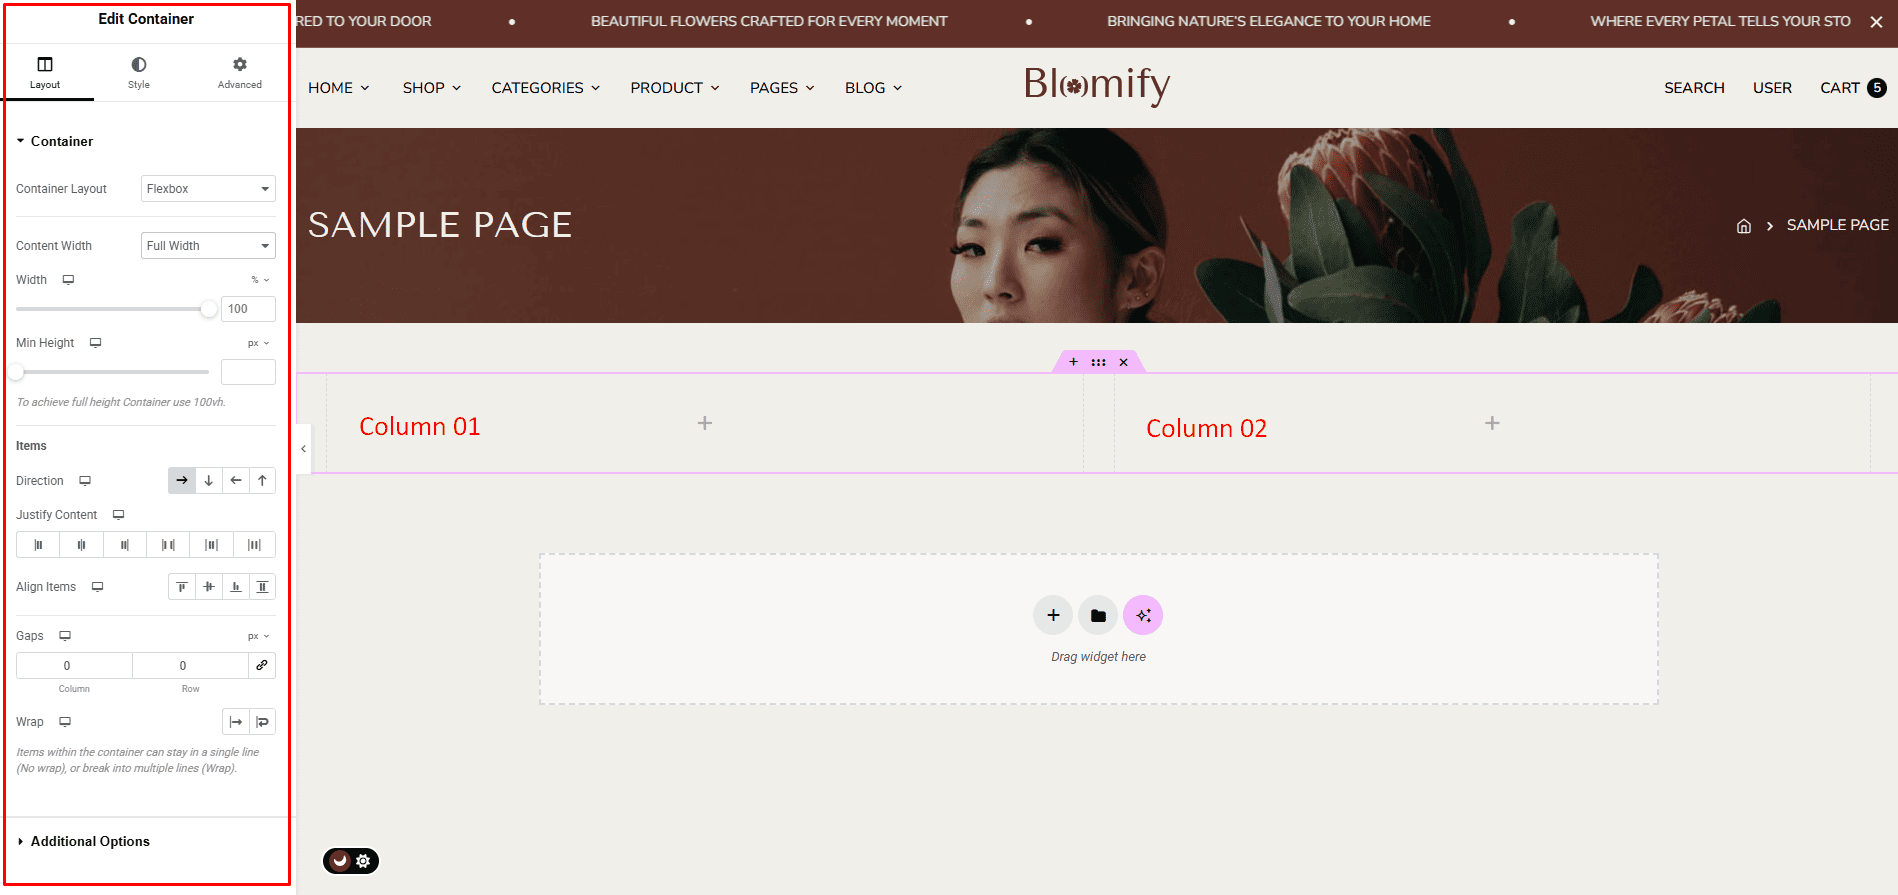Open the PRODUCT menu
The image size is (1898, 895).
(x=675, y=88)
